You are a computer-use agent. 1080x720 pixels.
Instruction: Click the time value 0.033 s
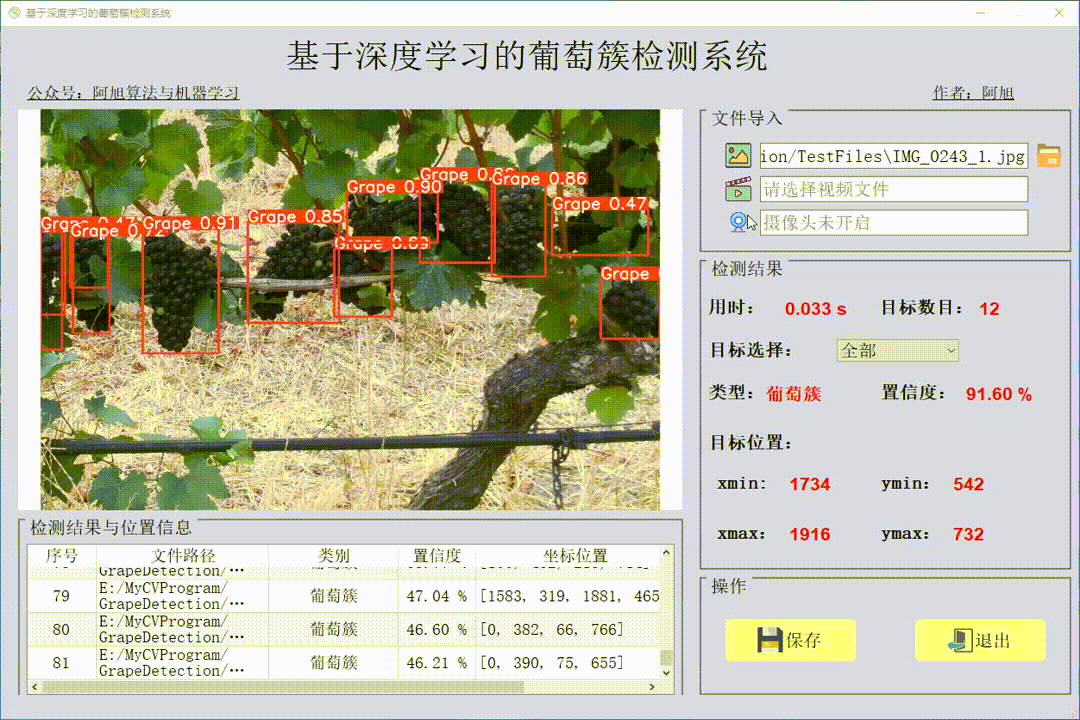816,309
